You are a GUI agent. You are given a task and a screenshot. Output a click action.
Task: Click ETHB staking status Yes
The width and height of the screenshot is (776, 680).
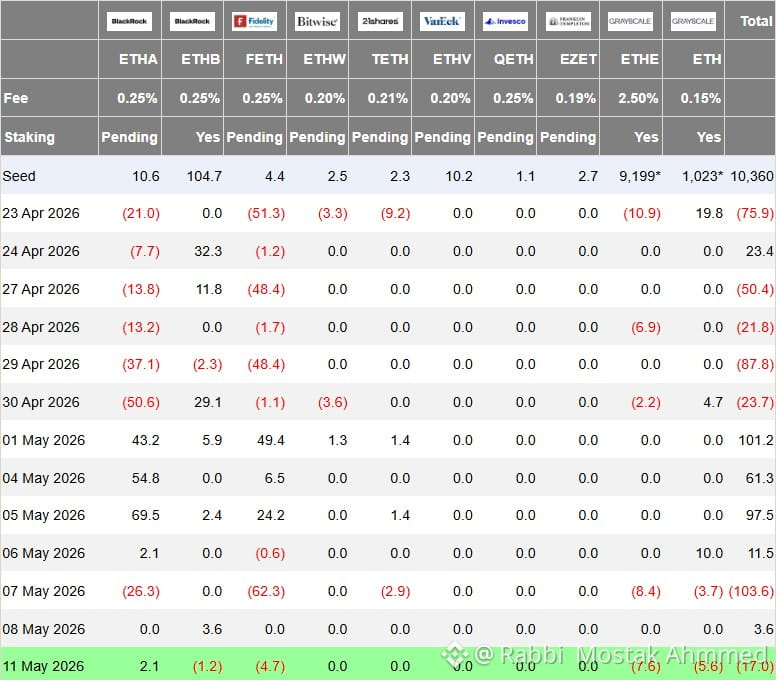[x=208, y=137]
